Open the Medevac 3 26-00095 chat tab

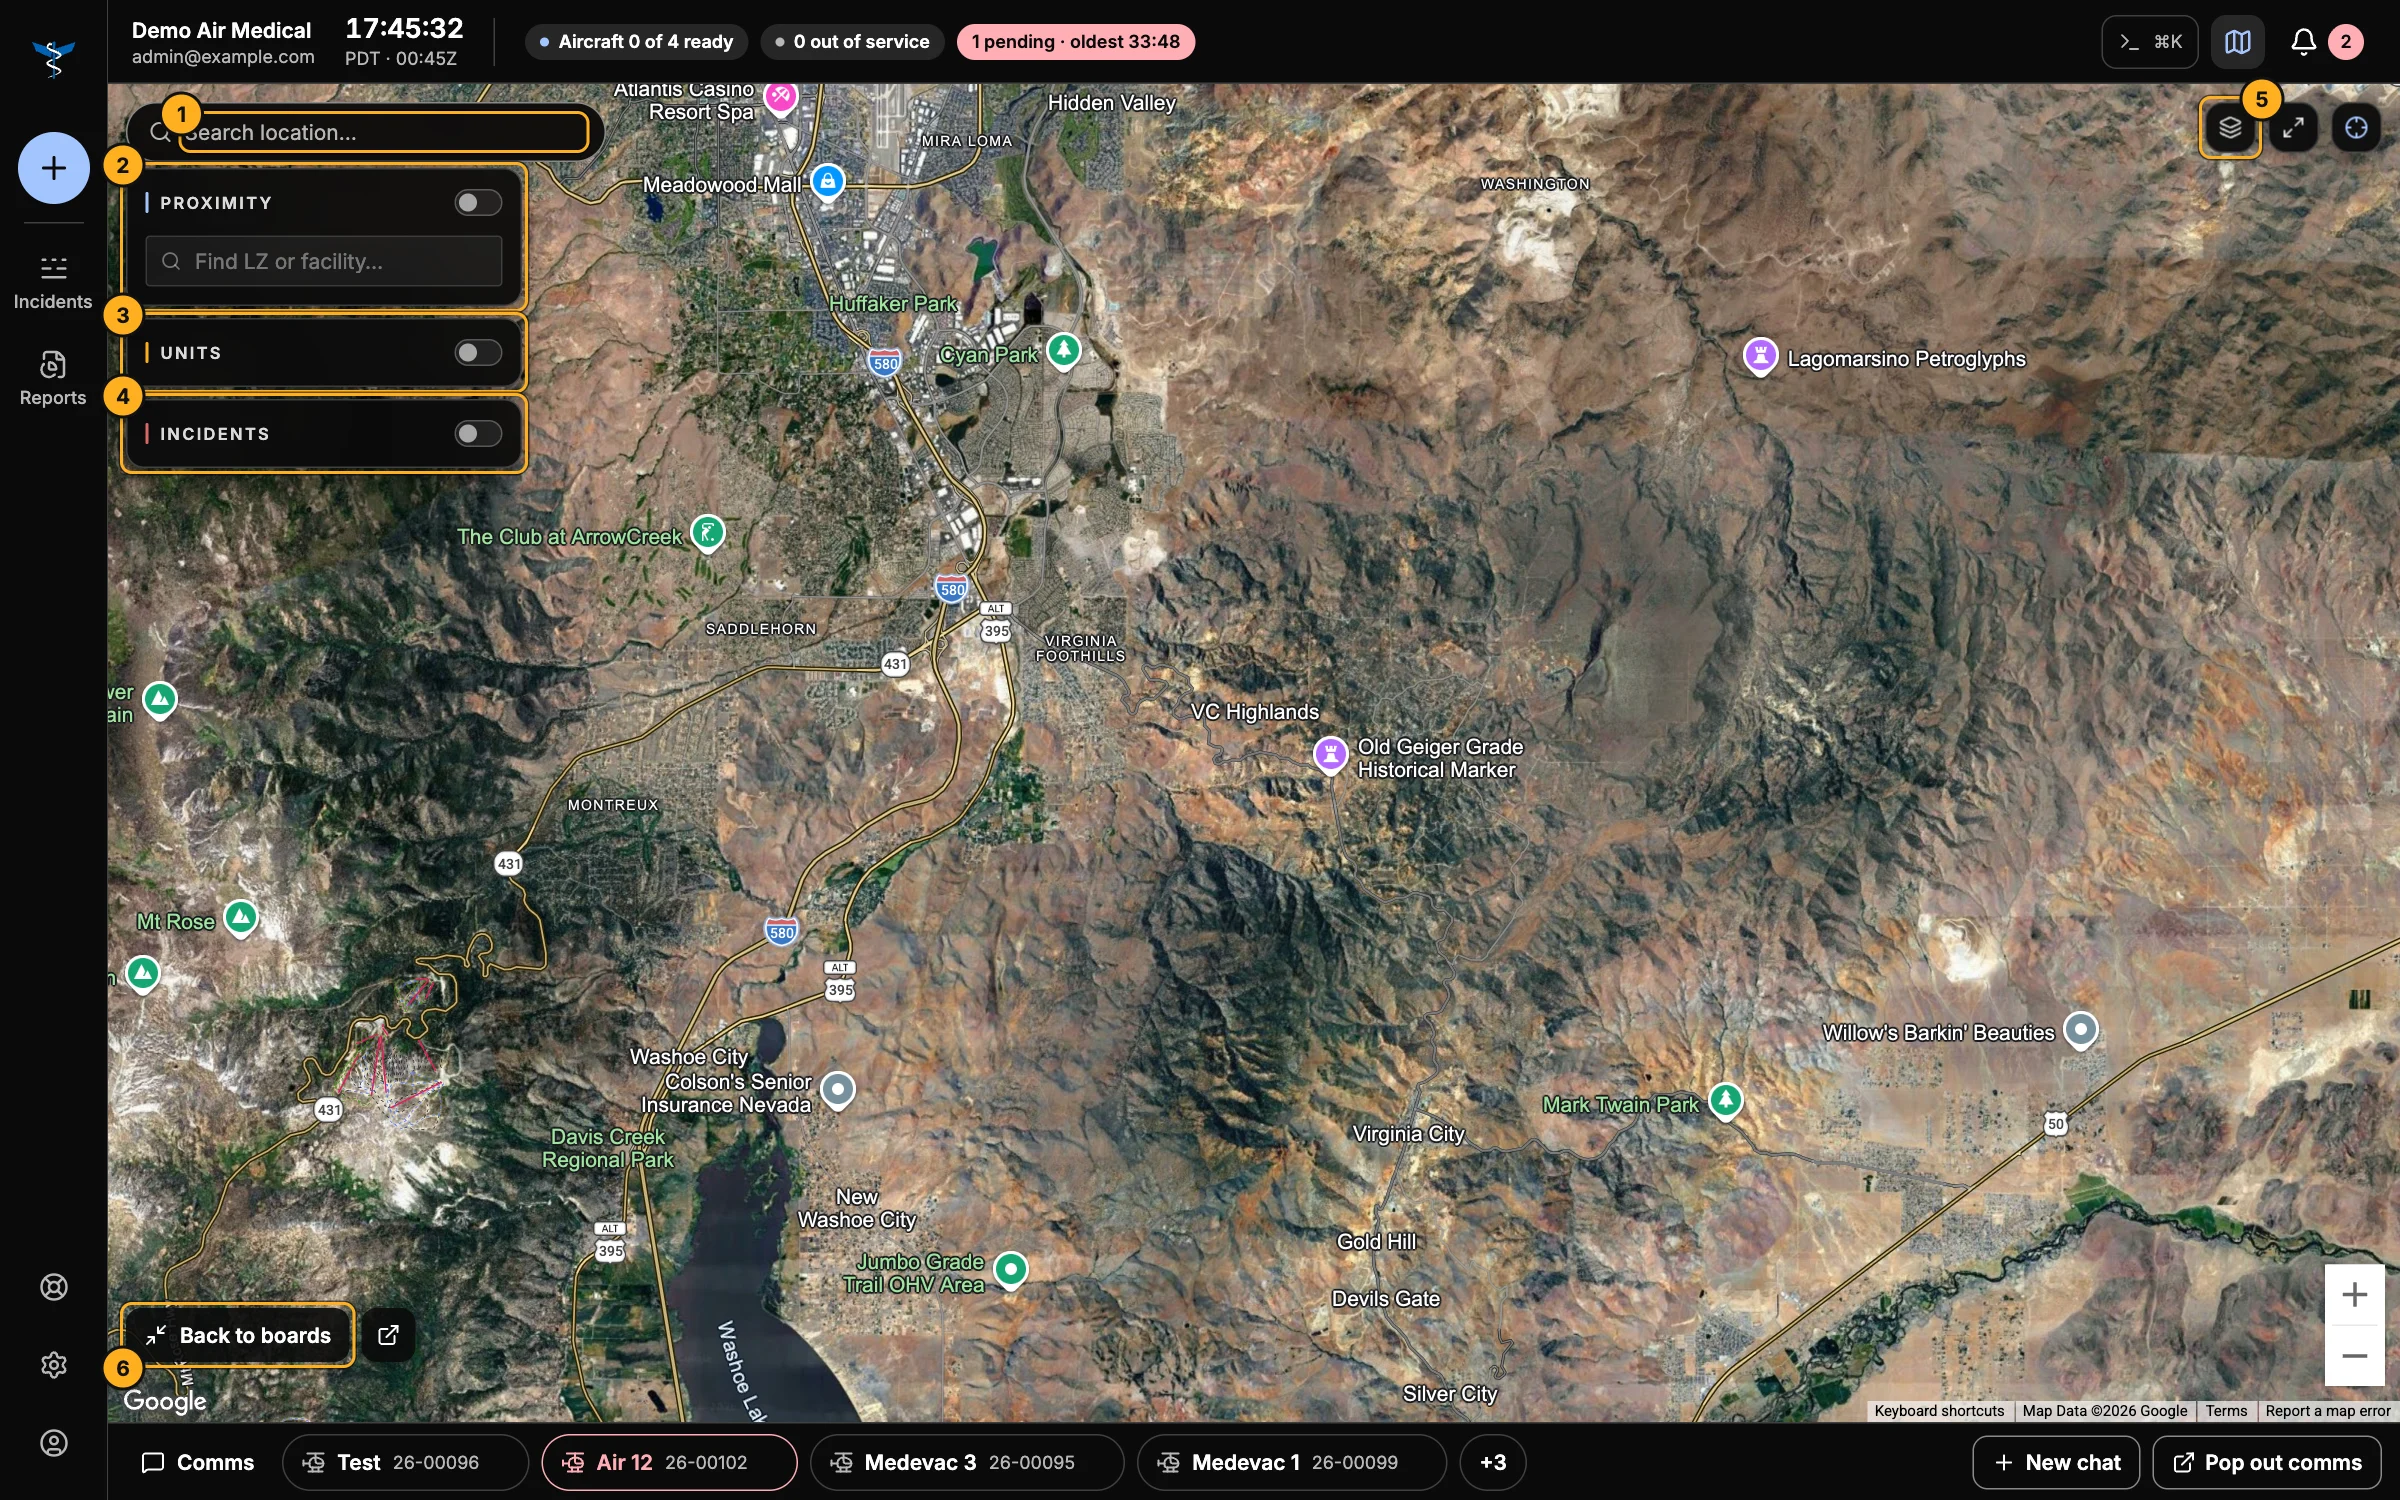(967, 1462)
